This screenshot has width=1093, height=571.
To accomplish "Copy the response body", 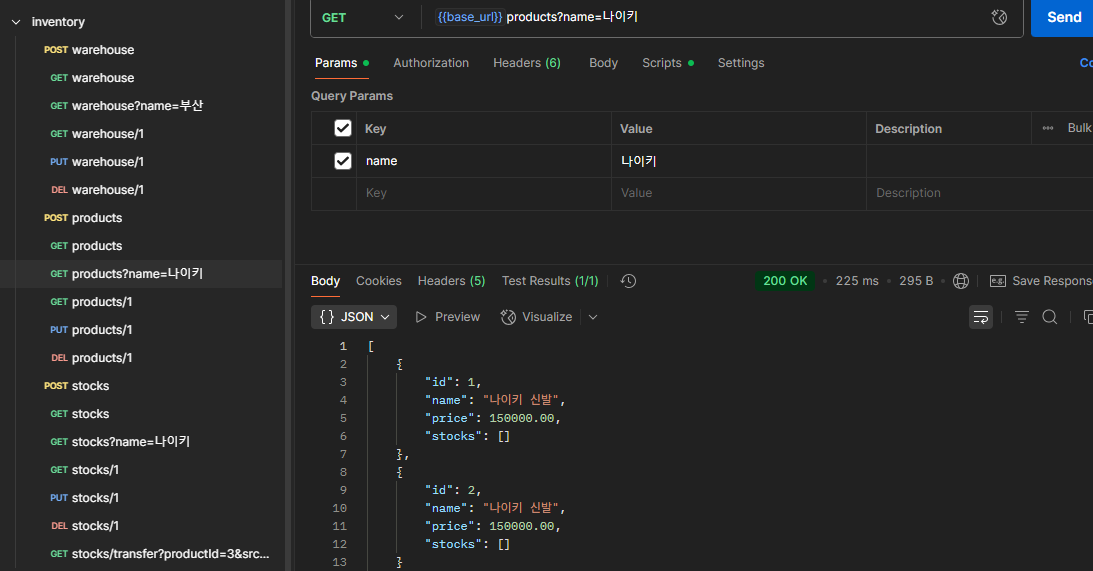I will (x=1087, y=317).
